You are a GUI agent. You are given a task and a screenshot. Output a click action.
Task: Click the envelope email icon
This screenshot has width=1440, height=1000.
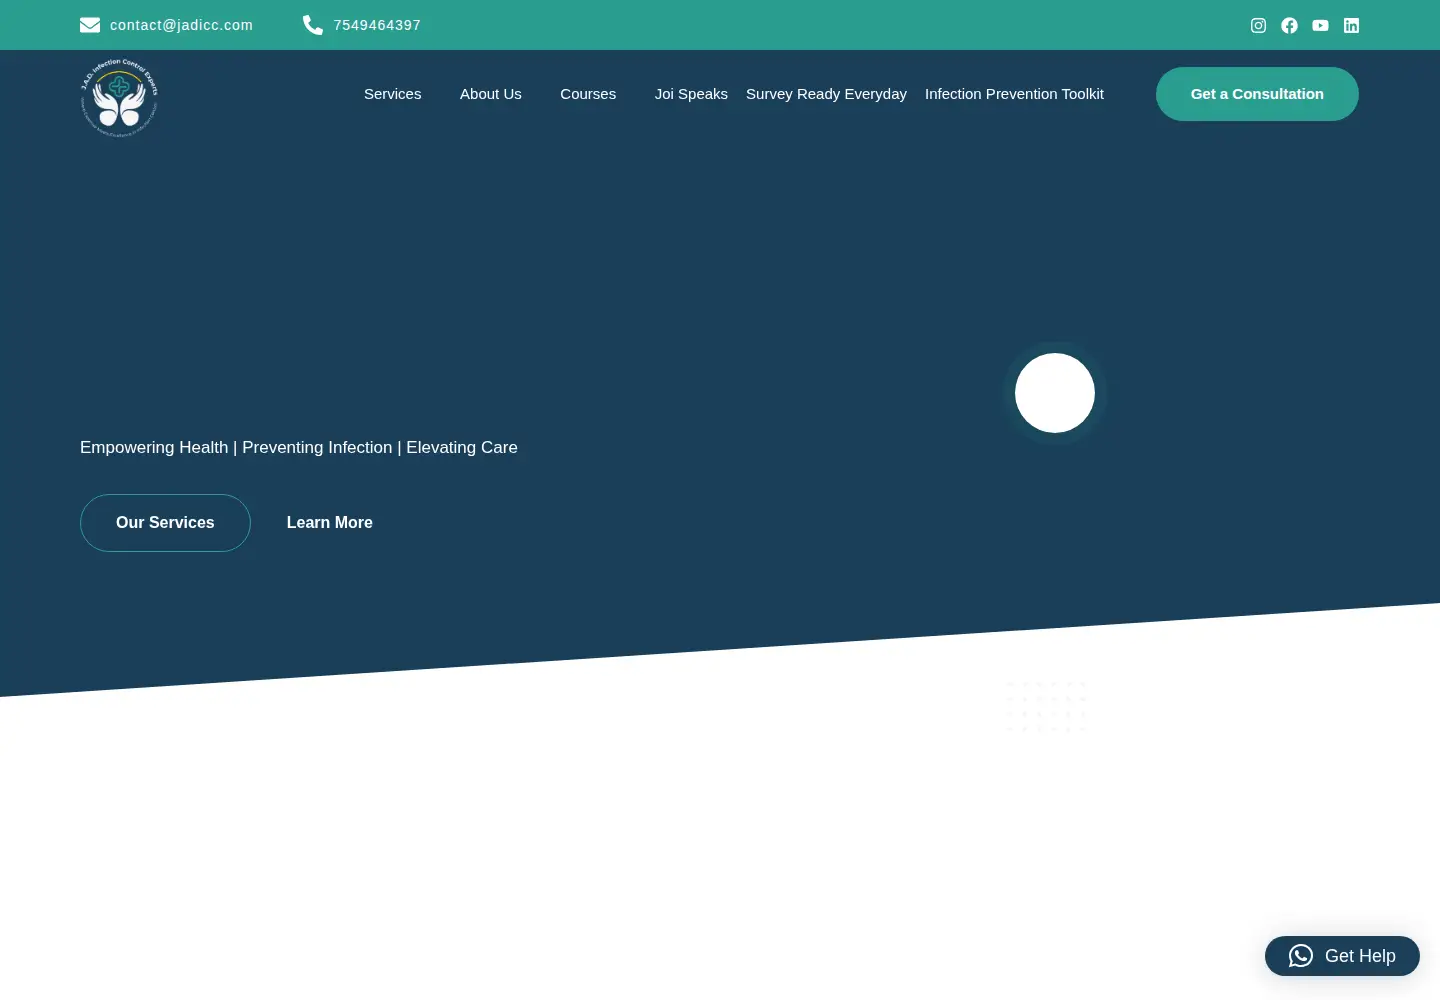(x=90, y=25)
